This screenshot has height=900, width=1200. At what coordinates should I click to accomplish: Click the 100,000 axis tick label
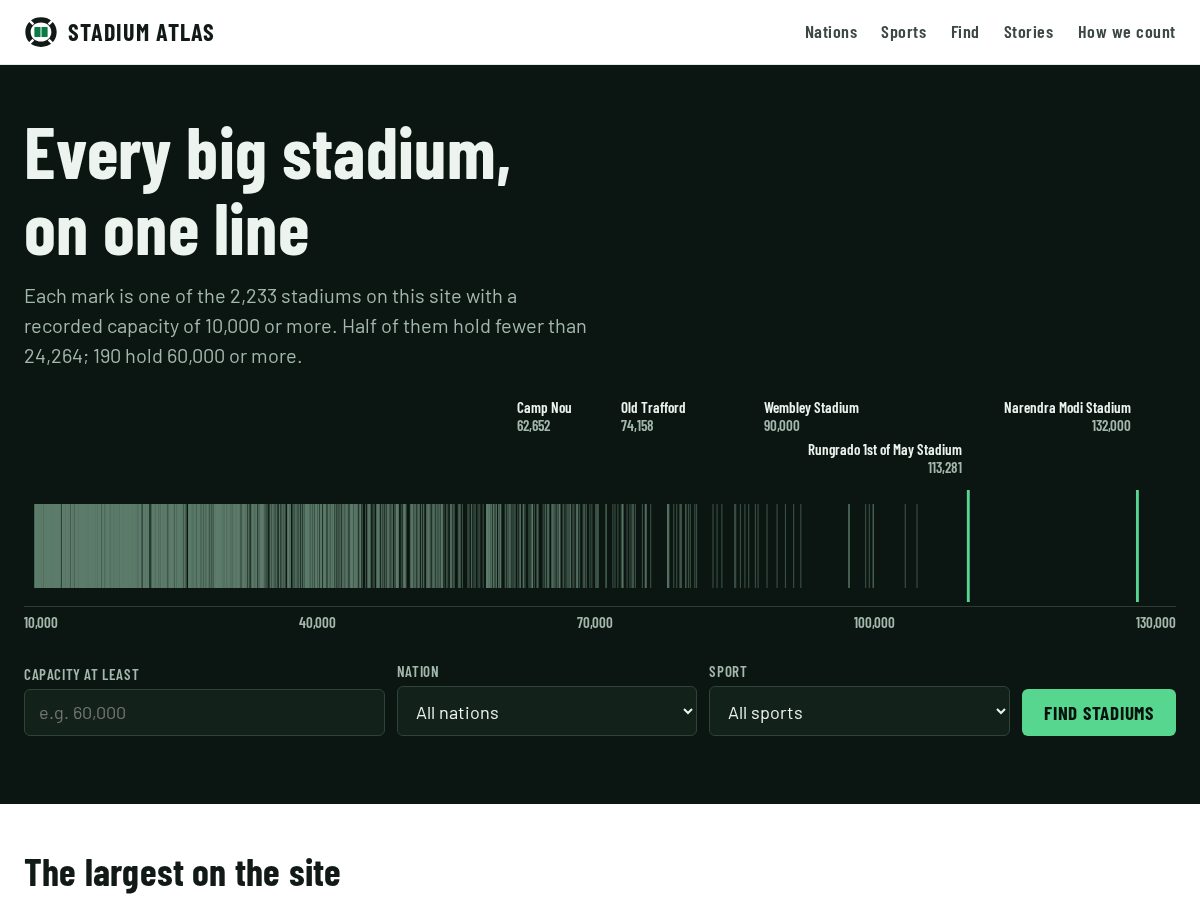(x=874, y=622)
